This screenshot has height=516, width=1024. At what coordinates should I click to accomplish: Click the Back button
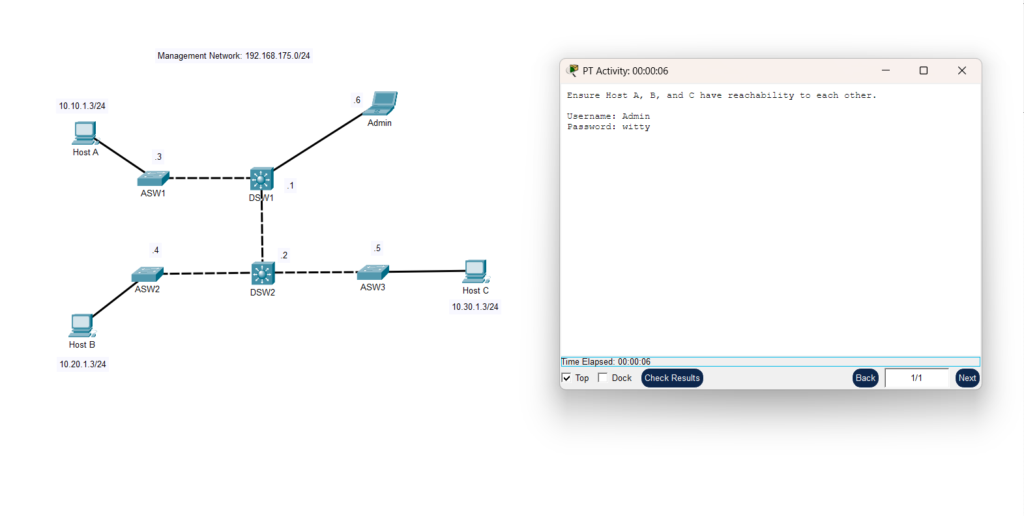(x=865, y=378)
